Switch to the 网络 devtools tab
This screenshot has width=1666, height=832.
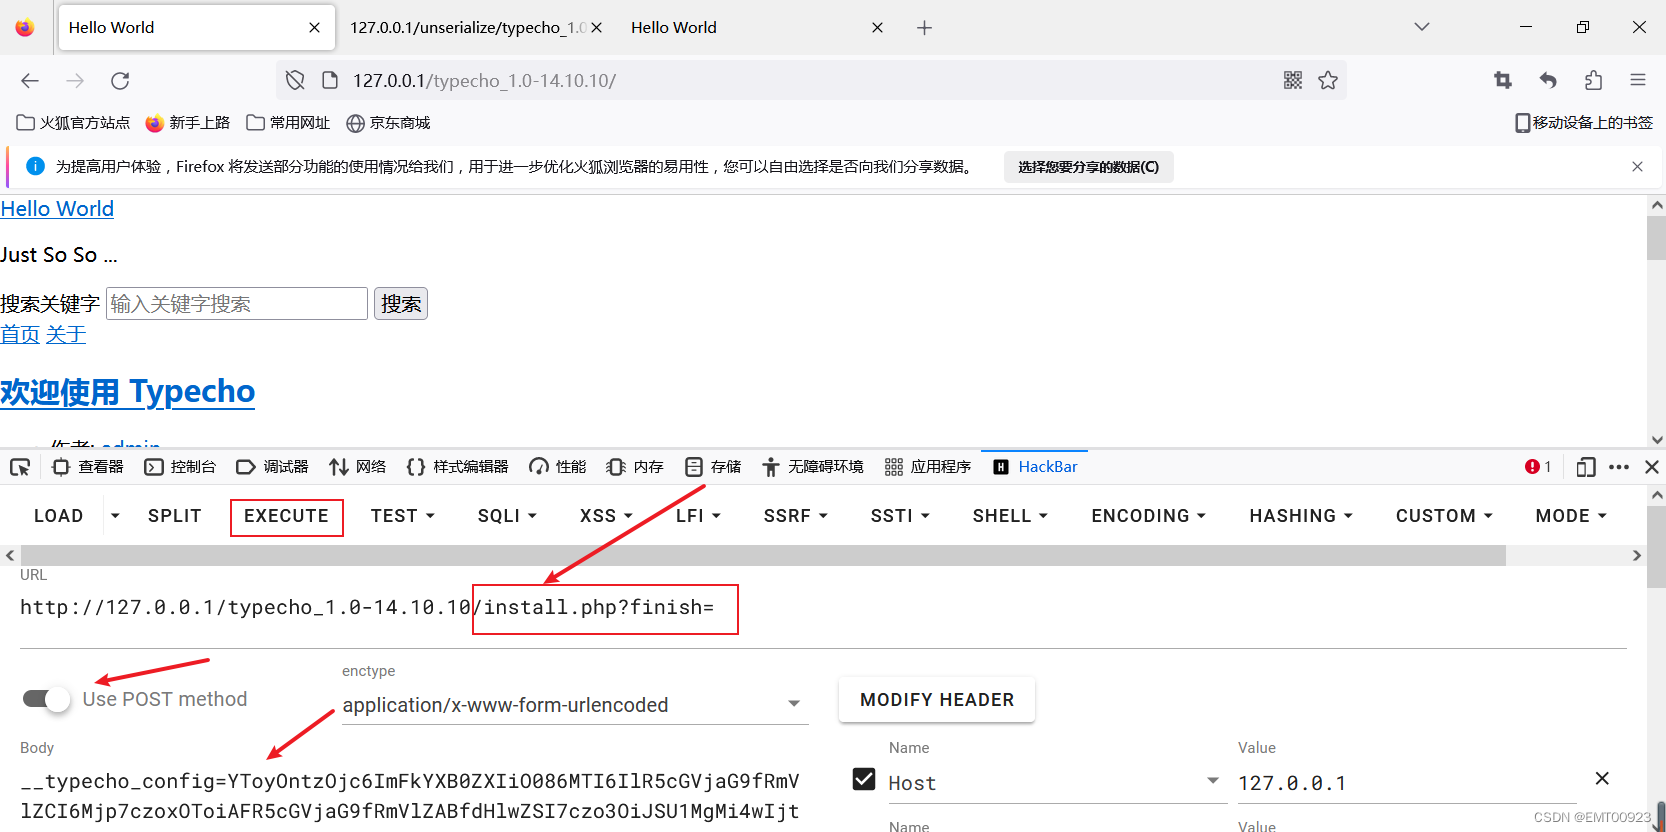(358, 467)
